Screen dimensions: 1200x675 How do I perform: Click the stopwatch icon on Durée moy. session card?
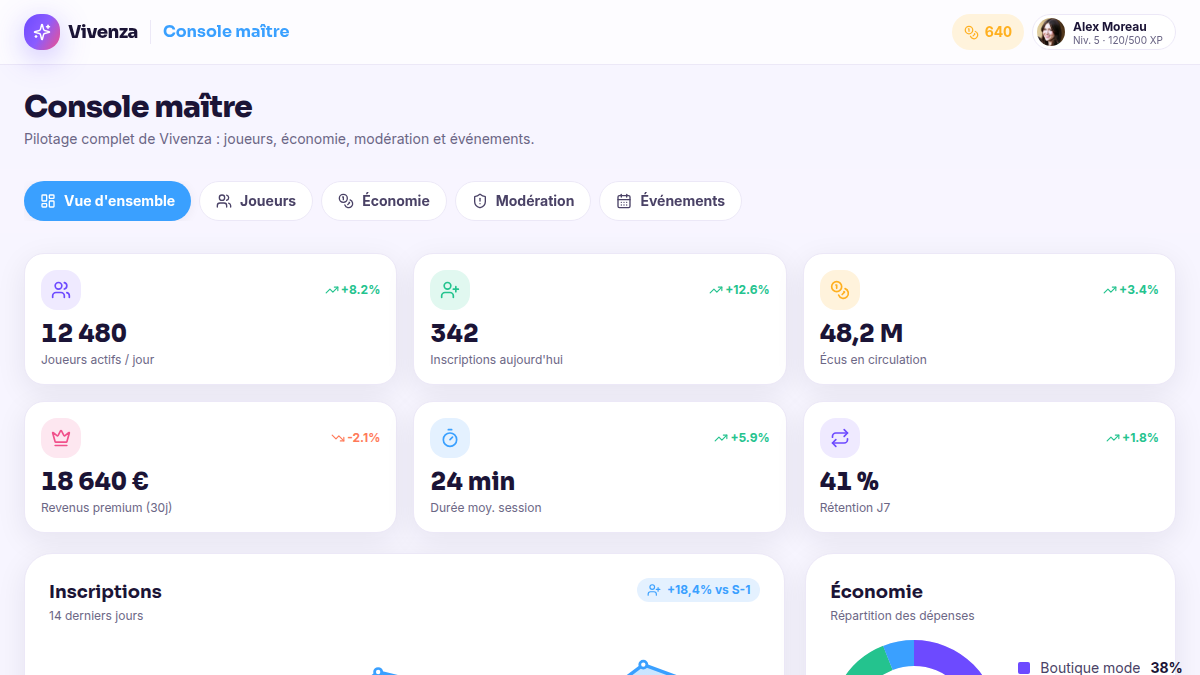[450, 438]
